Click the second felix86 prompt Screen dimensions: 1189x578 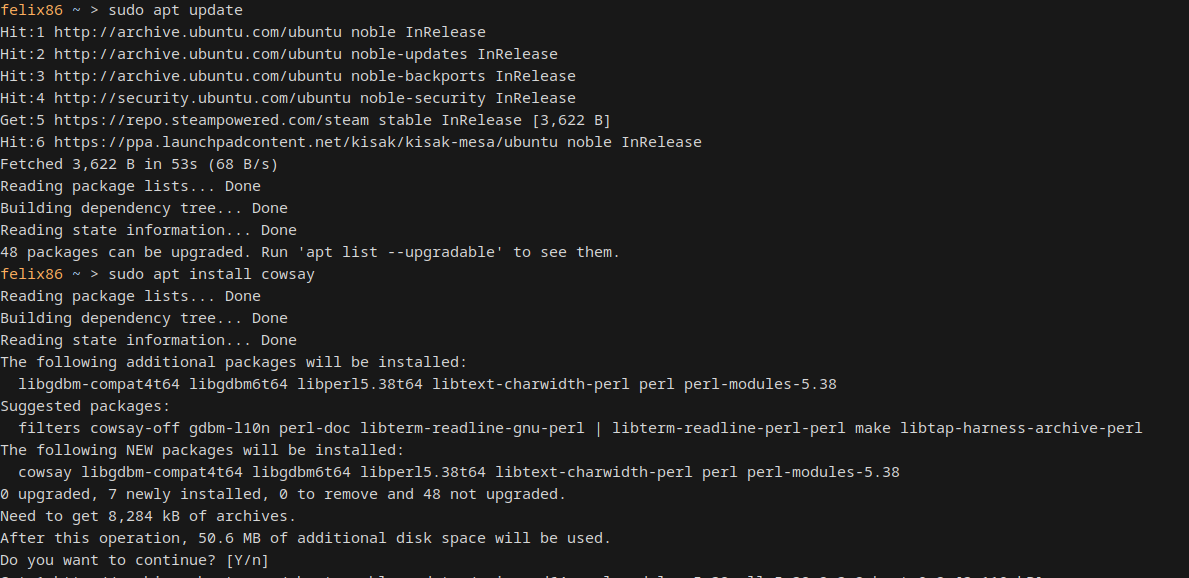pyautogui.click(x=31, y=274)
